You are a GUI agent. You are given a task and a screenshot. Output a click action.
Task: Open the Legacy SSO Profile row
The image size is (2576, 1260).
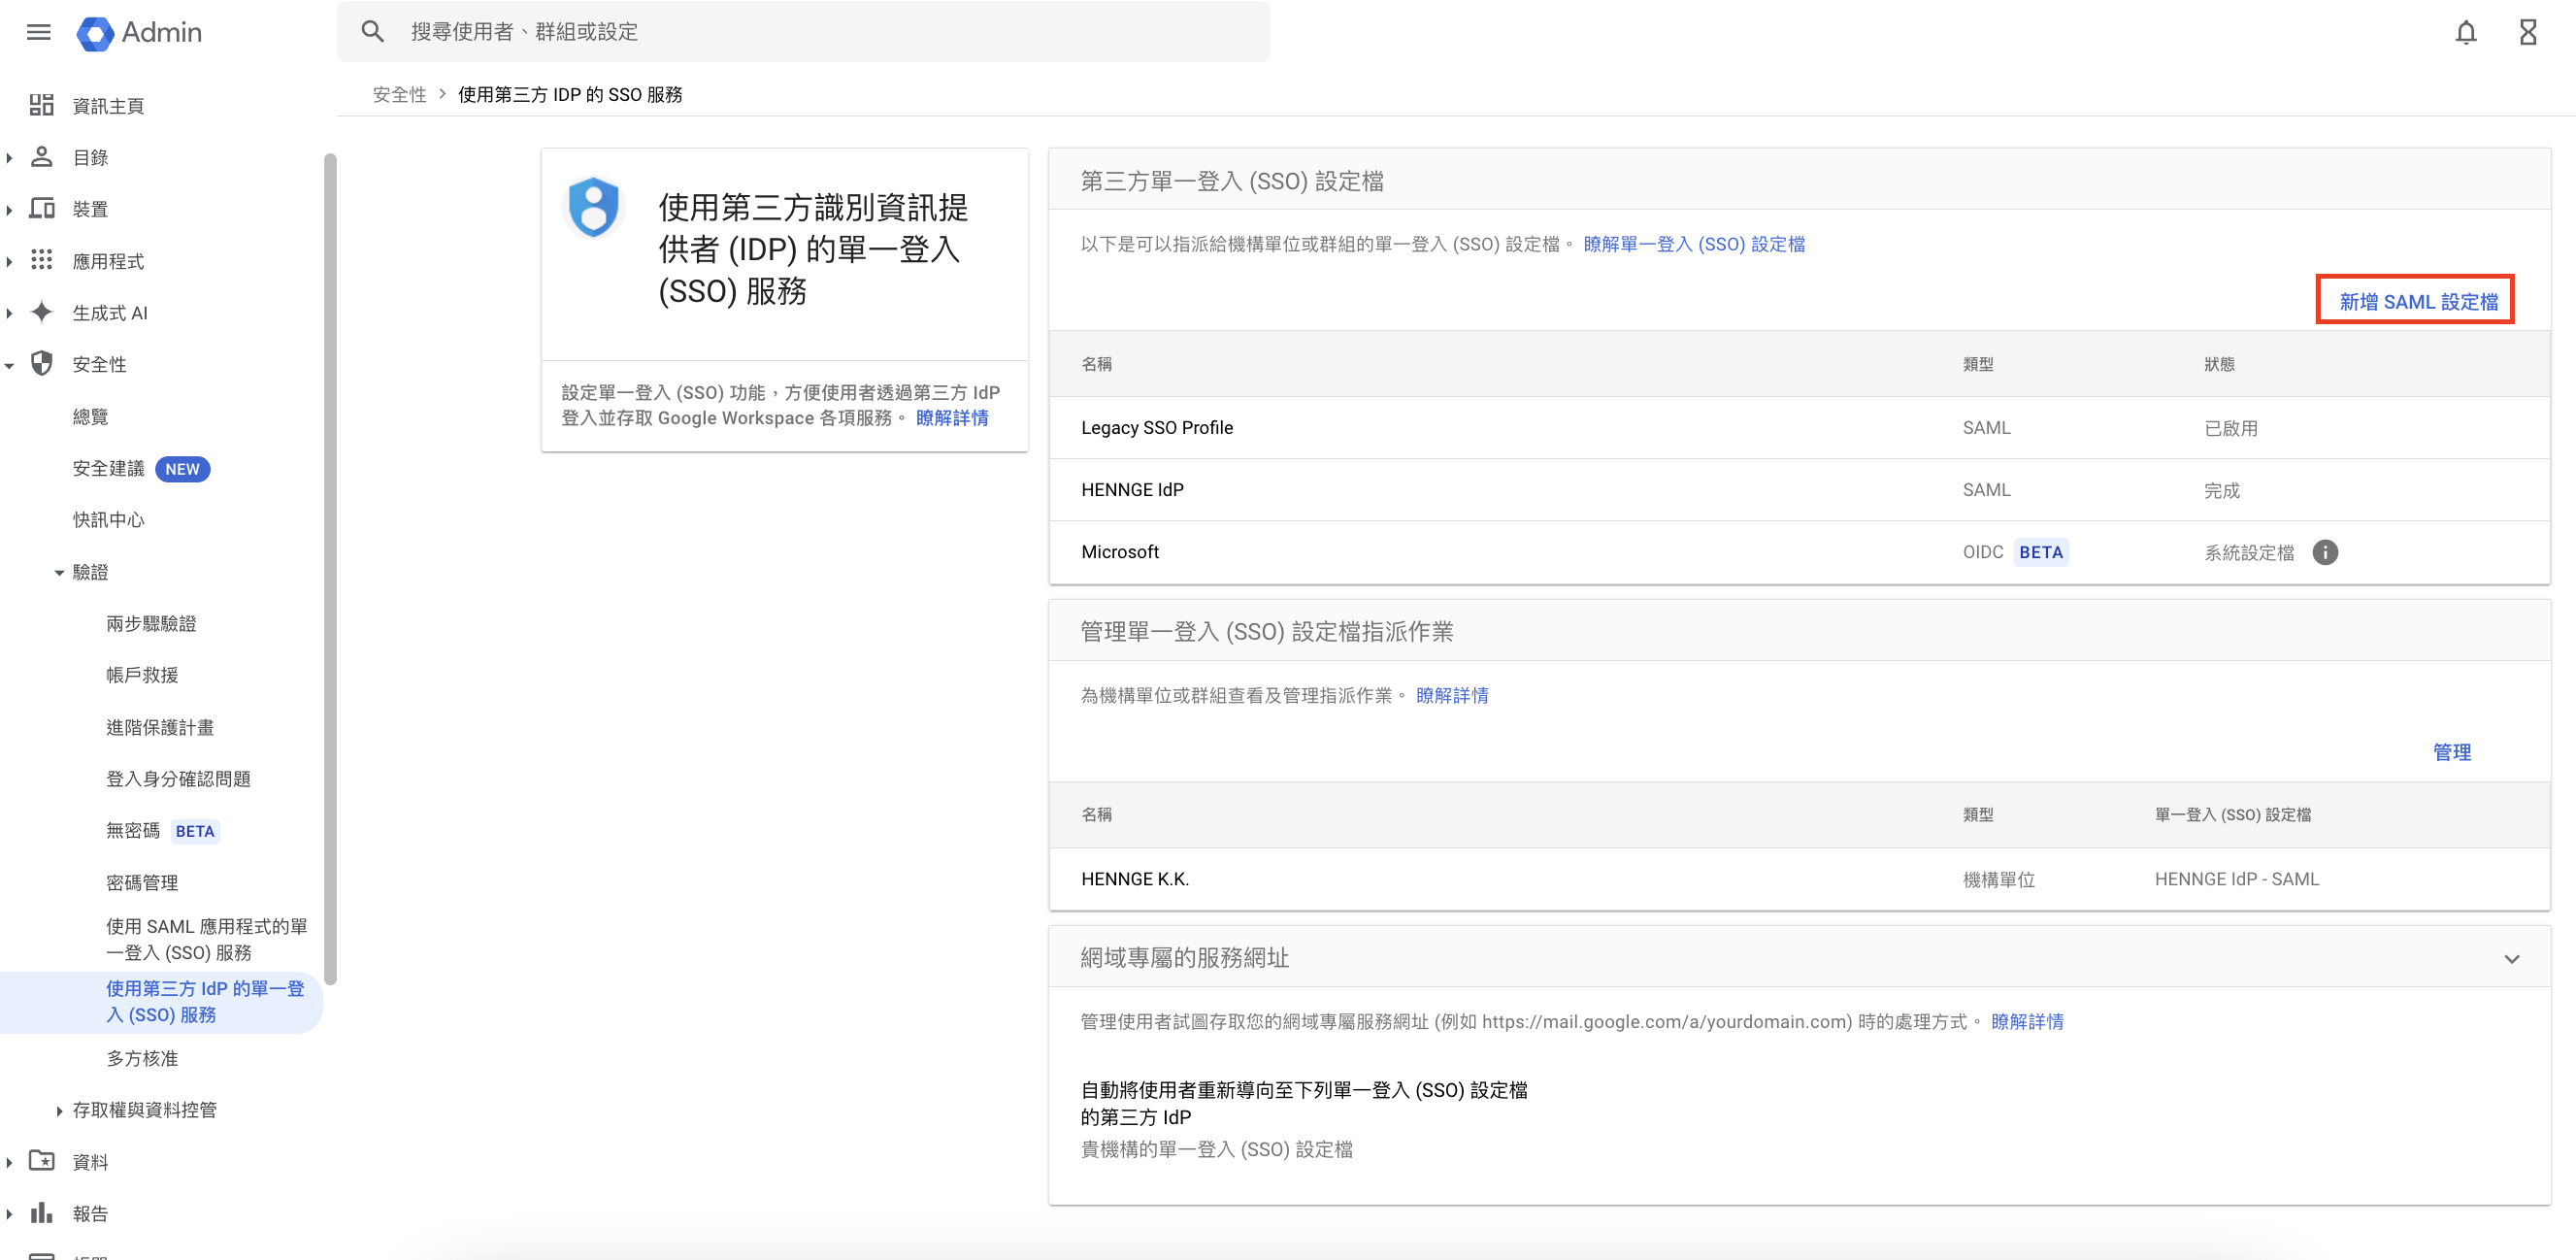[1798, 427]
